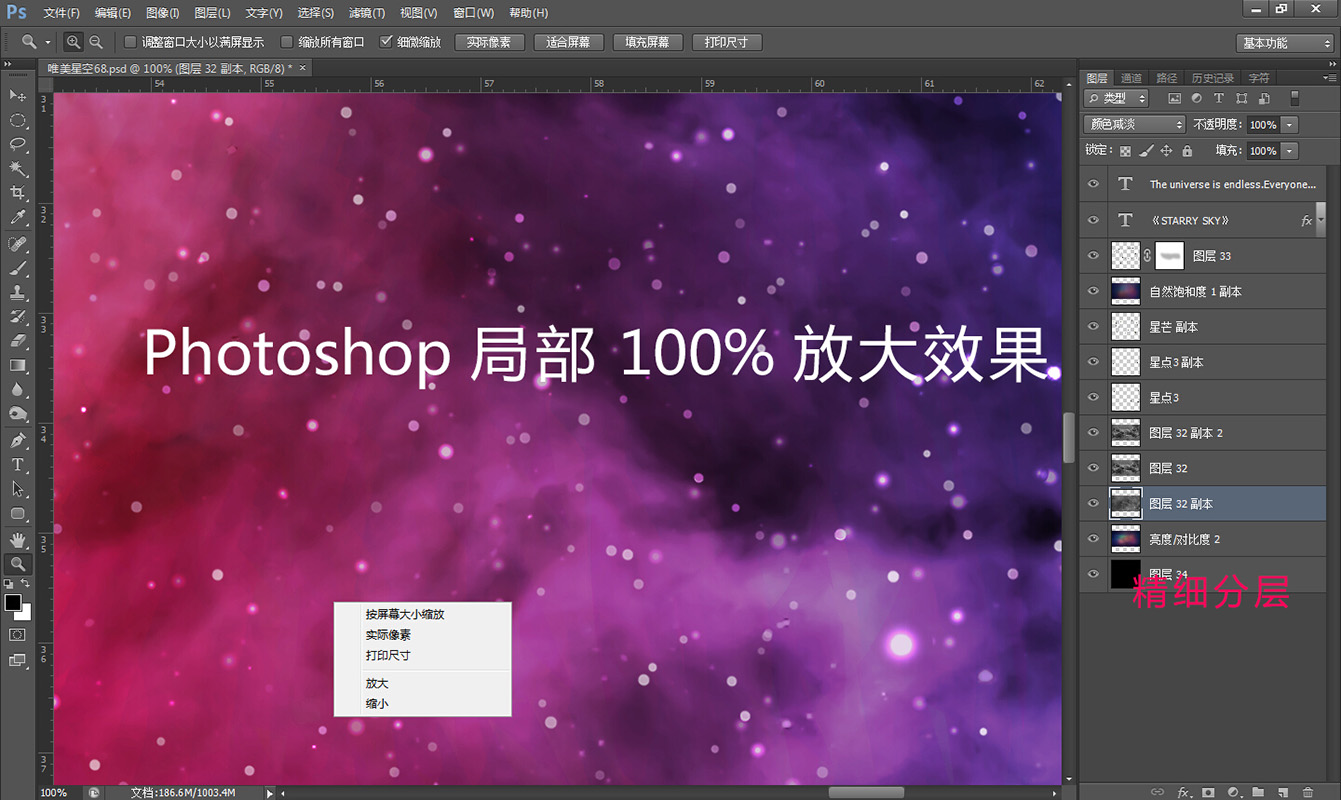Switch to the 通道 tab
This screenshot has width=1341, height=800.
tap(1131, 78)
